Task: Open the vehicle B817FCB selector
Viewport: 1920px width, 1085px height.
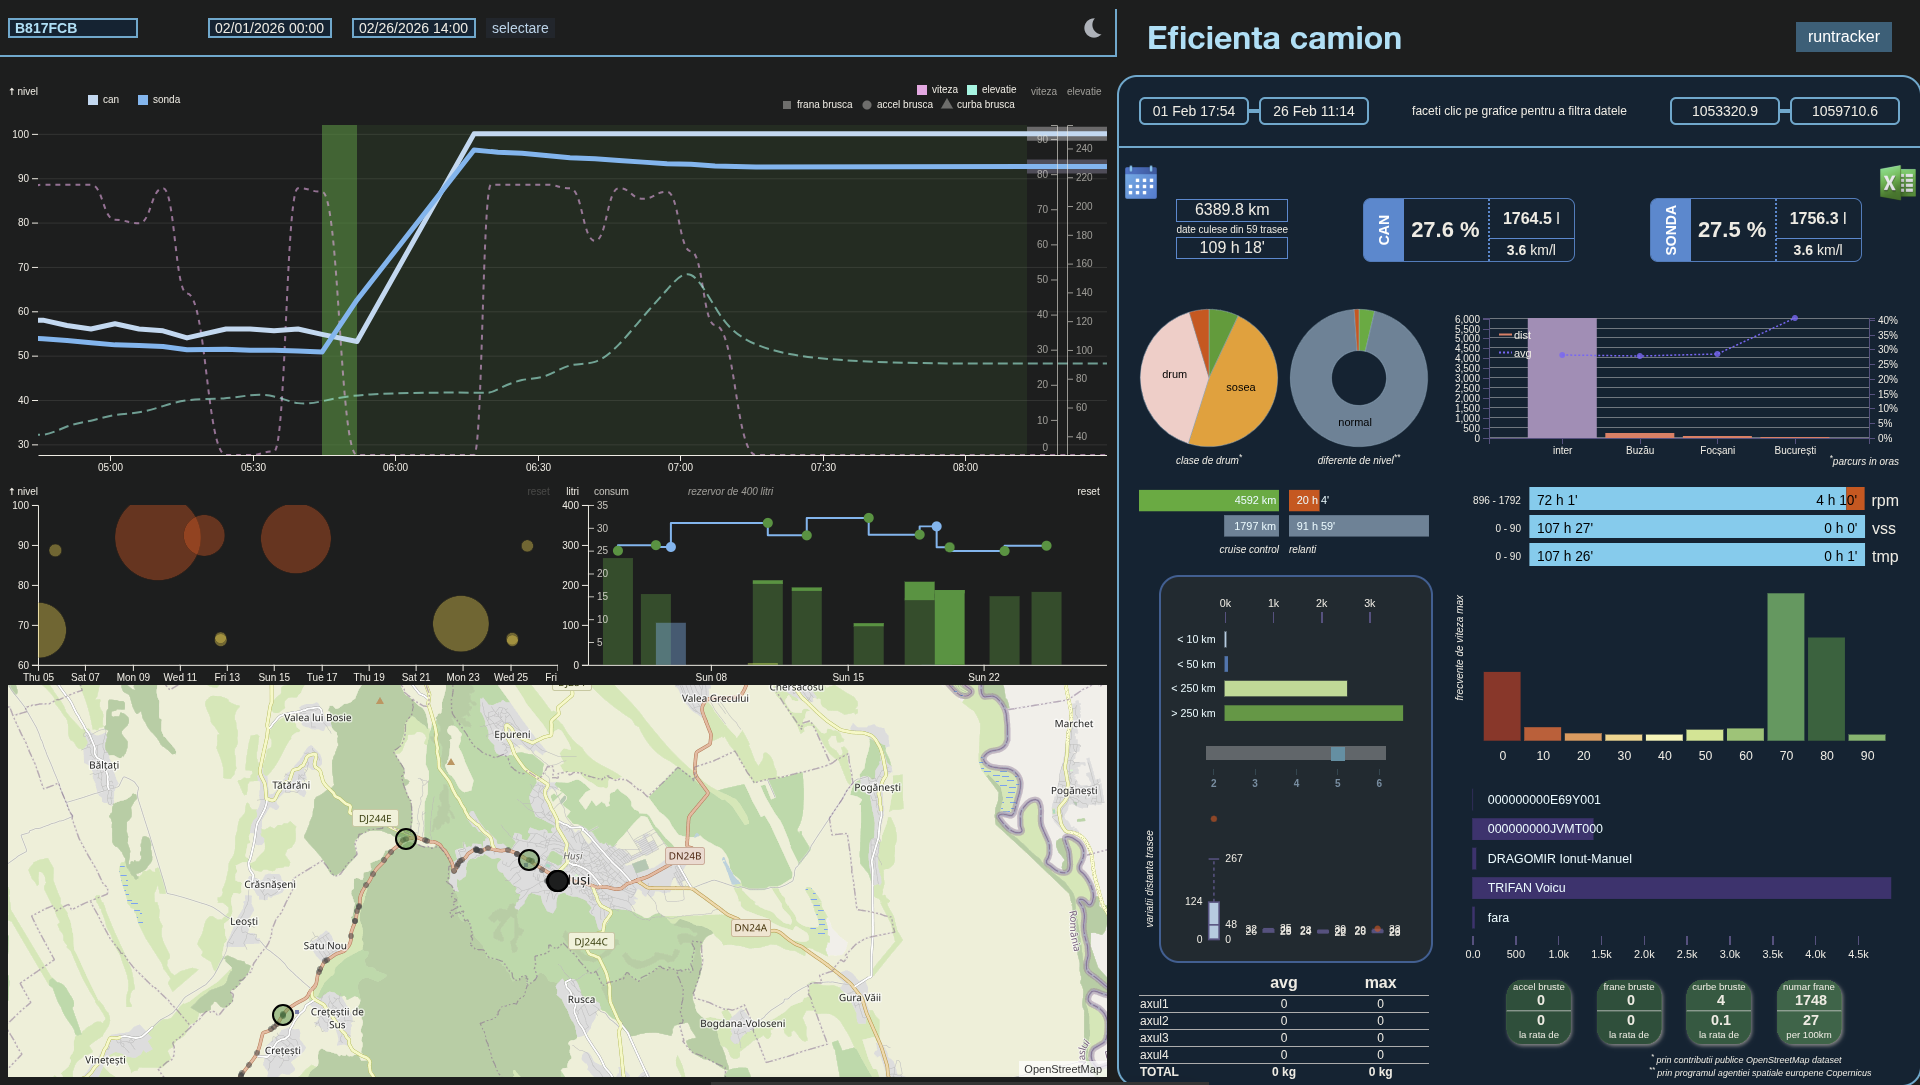Action: [73, 28]
